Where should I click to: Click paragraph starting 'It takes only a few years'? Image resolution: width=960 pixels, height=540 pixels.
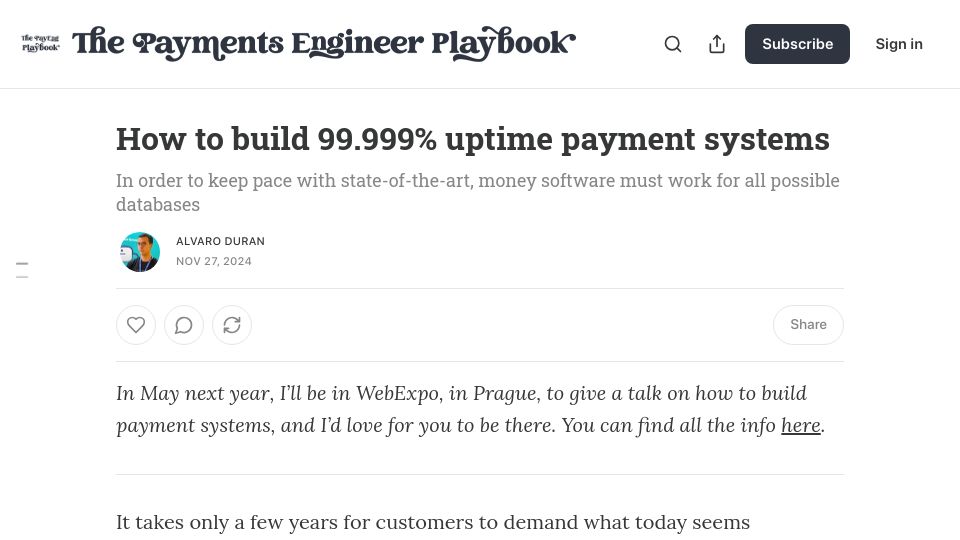pyautogui.click(x=433, y=522)
